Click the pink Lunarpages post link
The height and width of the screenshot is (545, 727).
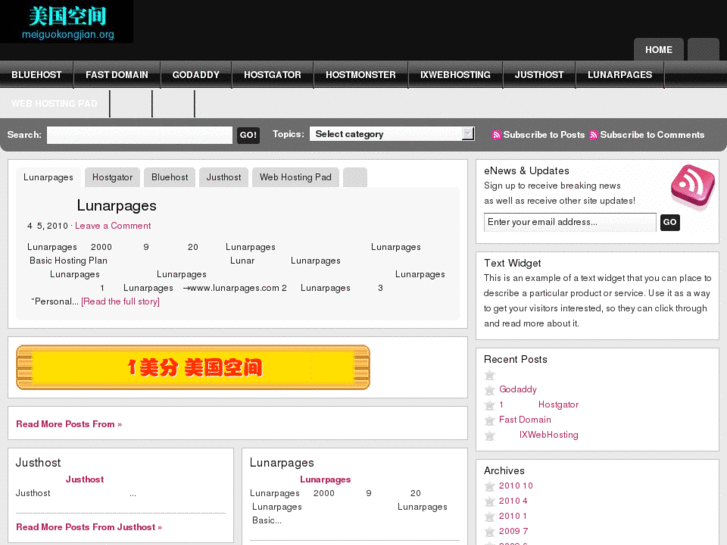click(325, 480)
